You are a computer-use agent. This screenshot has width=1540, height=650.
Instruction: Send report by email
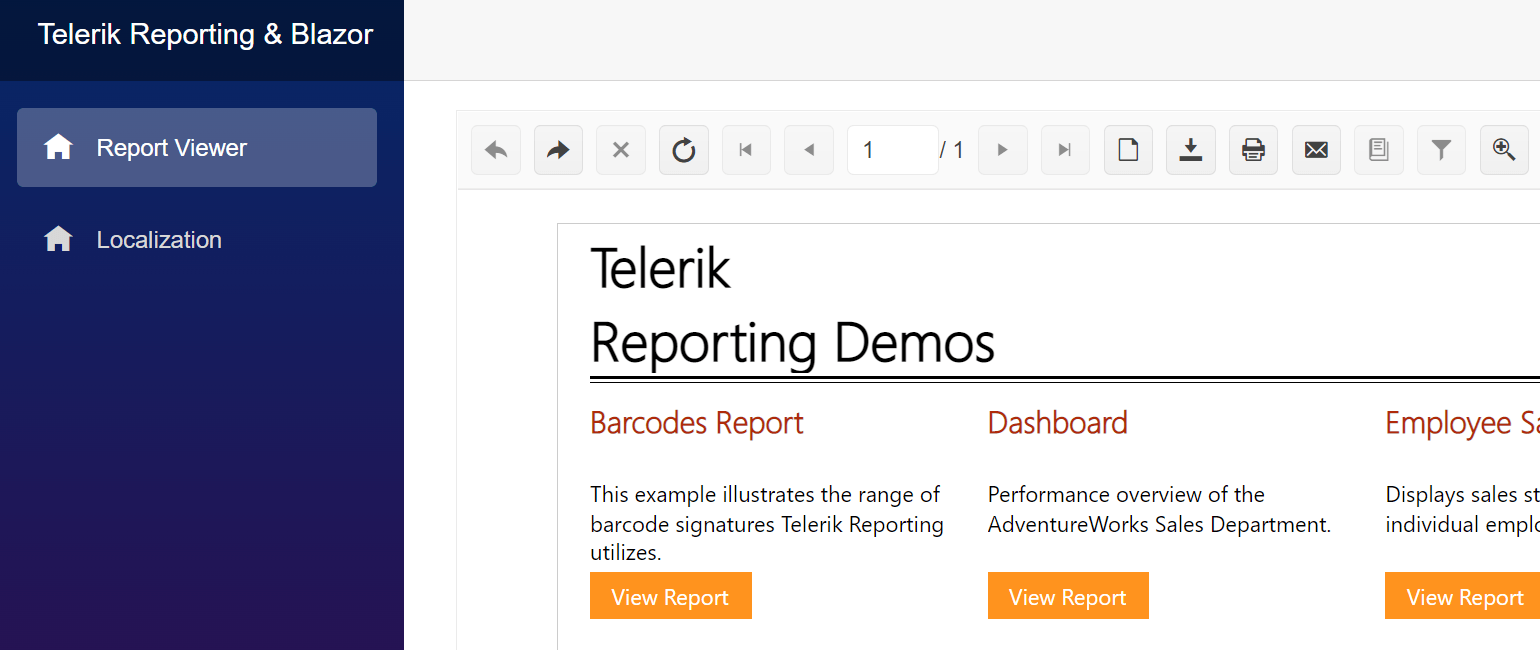1316,150
